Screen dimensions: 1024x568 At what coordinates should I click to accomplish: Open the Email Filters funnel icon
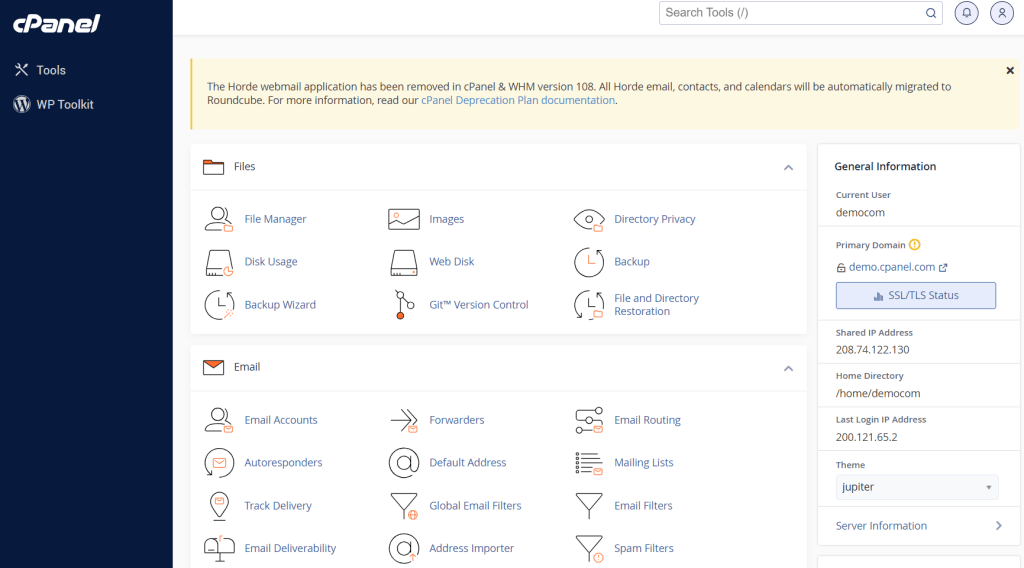pyautogui.click(x=588, y=506)
